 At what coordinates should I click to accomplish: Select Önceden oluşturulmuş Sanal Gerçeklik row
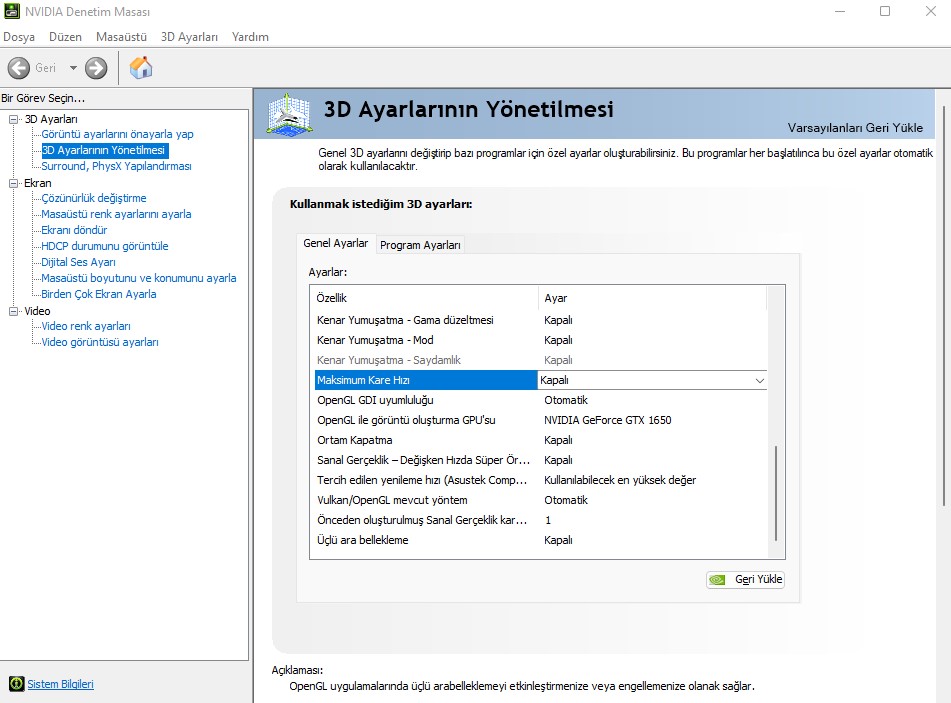click(540, 520)
